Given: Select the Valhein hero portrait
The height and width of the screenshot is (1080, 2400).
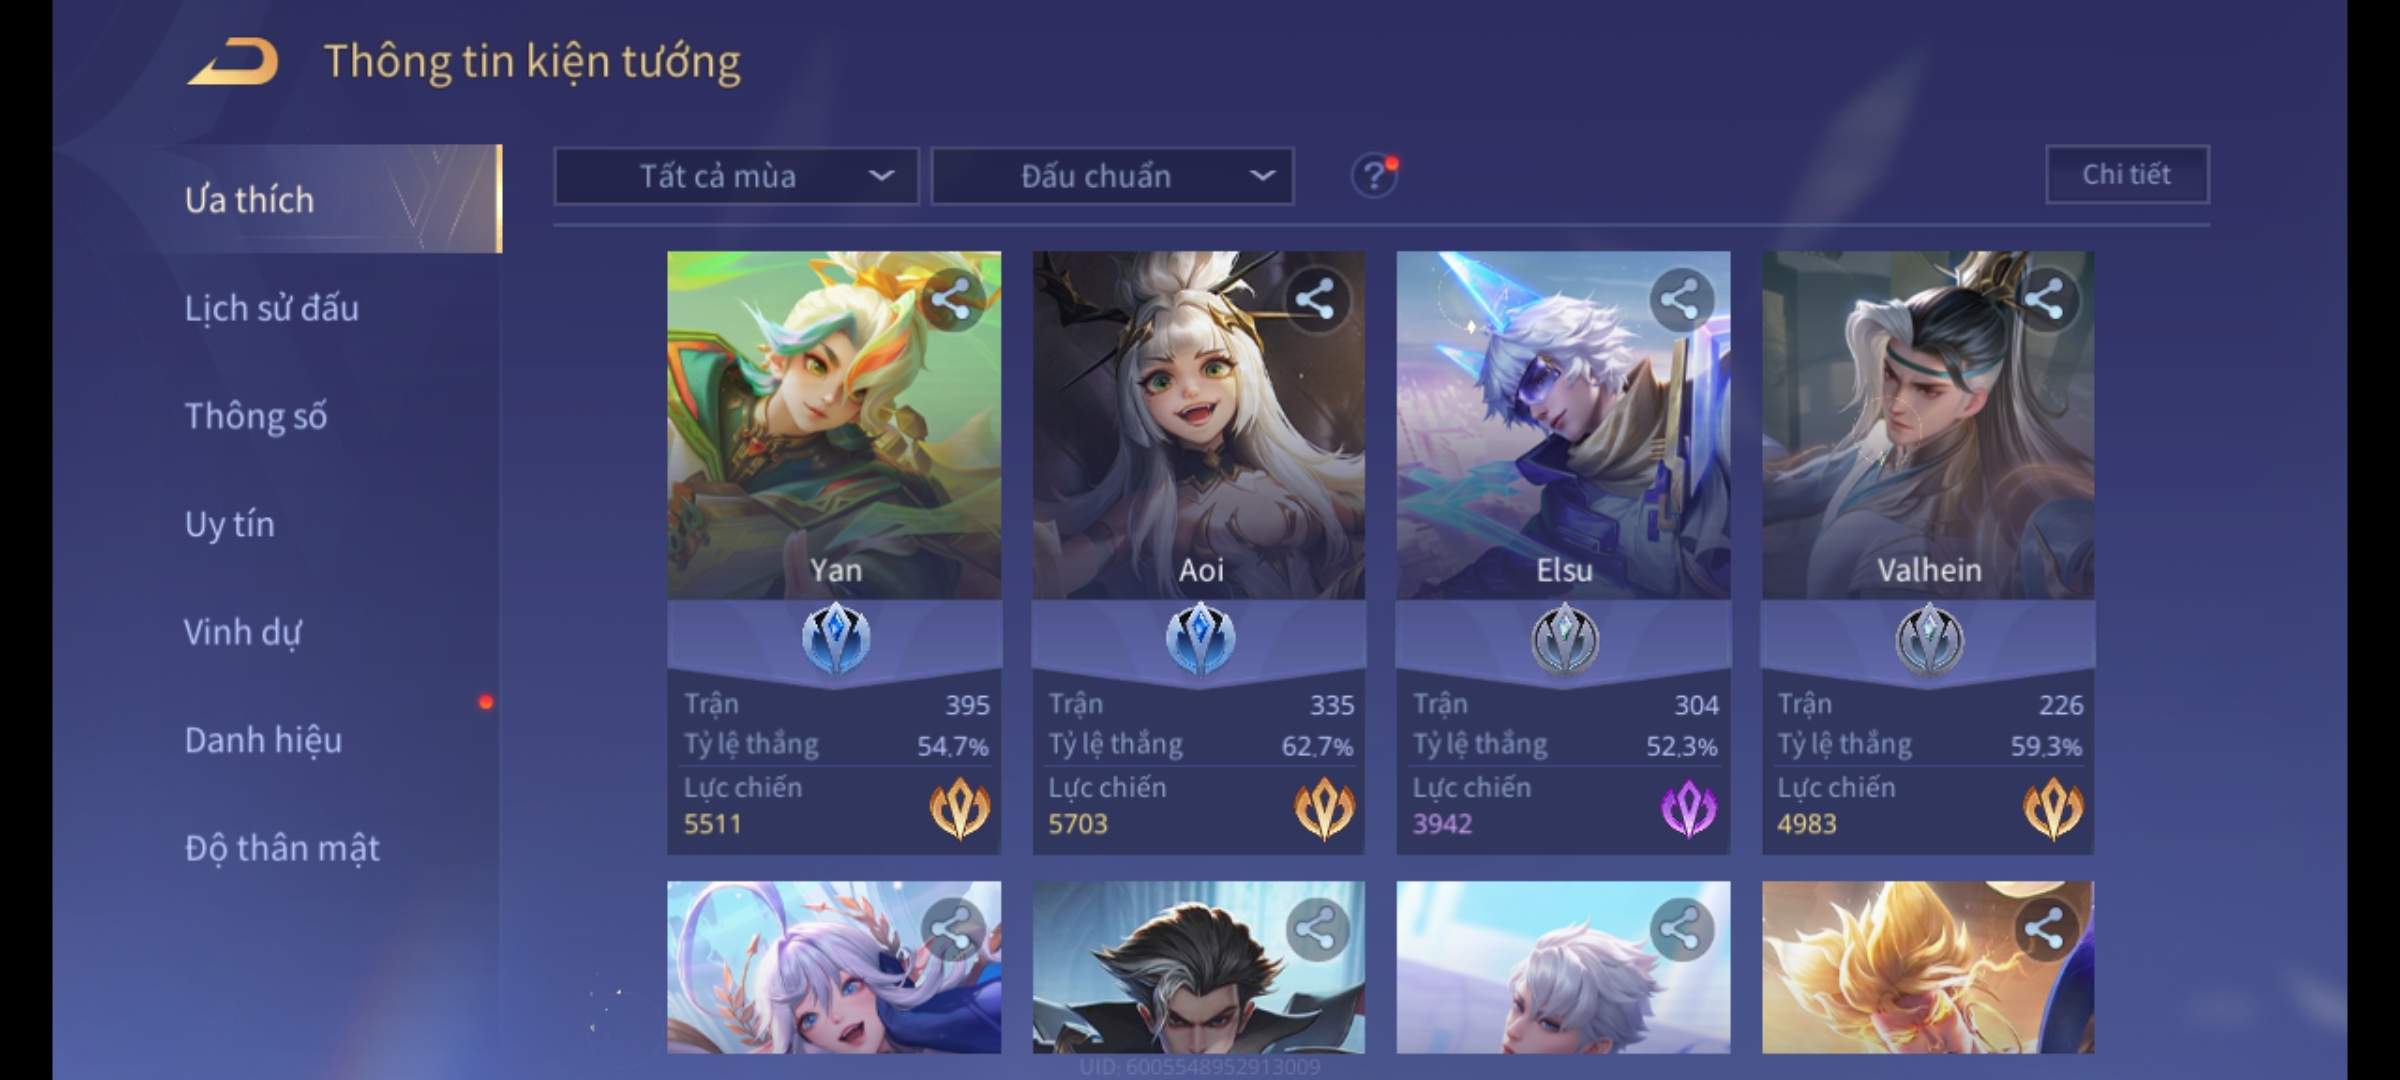Looking at the screenshot, I should (x=1928, y=425).
